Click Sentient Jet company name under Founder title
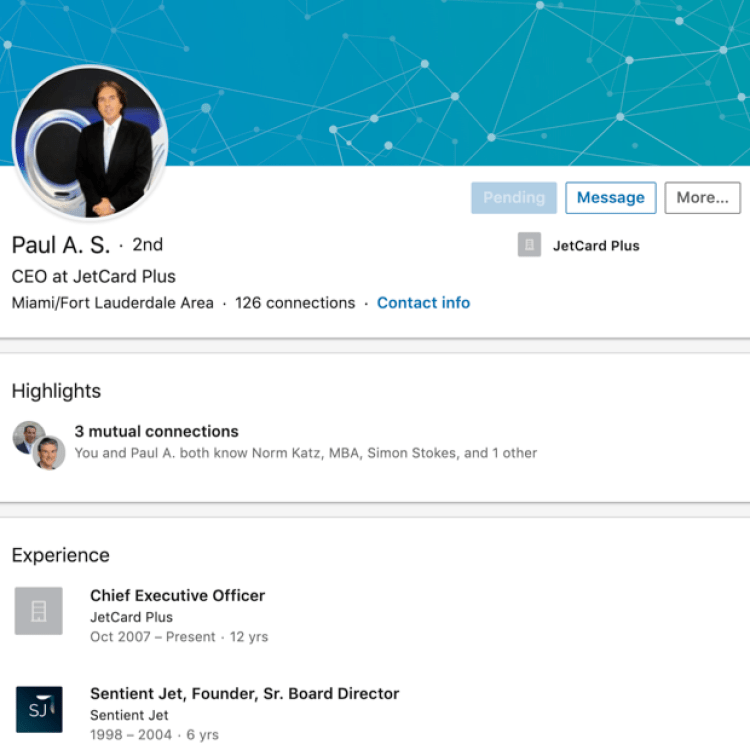 (129, 715)
